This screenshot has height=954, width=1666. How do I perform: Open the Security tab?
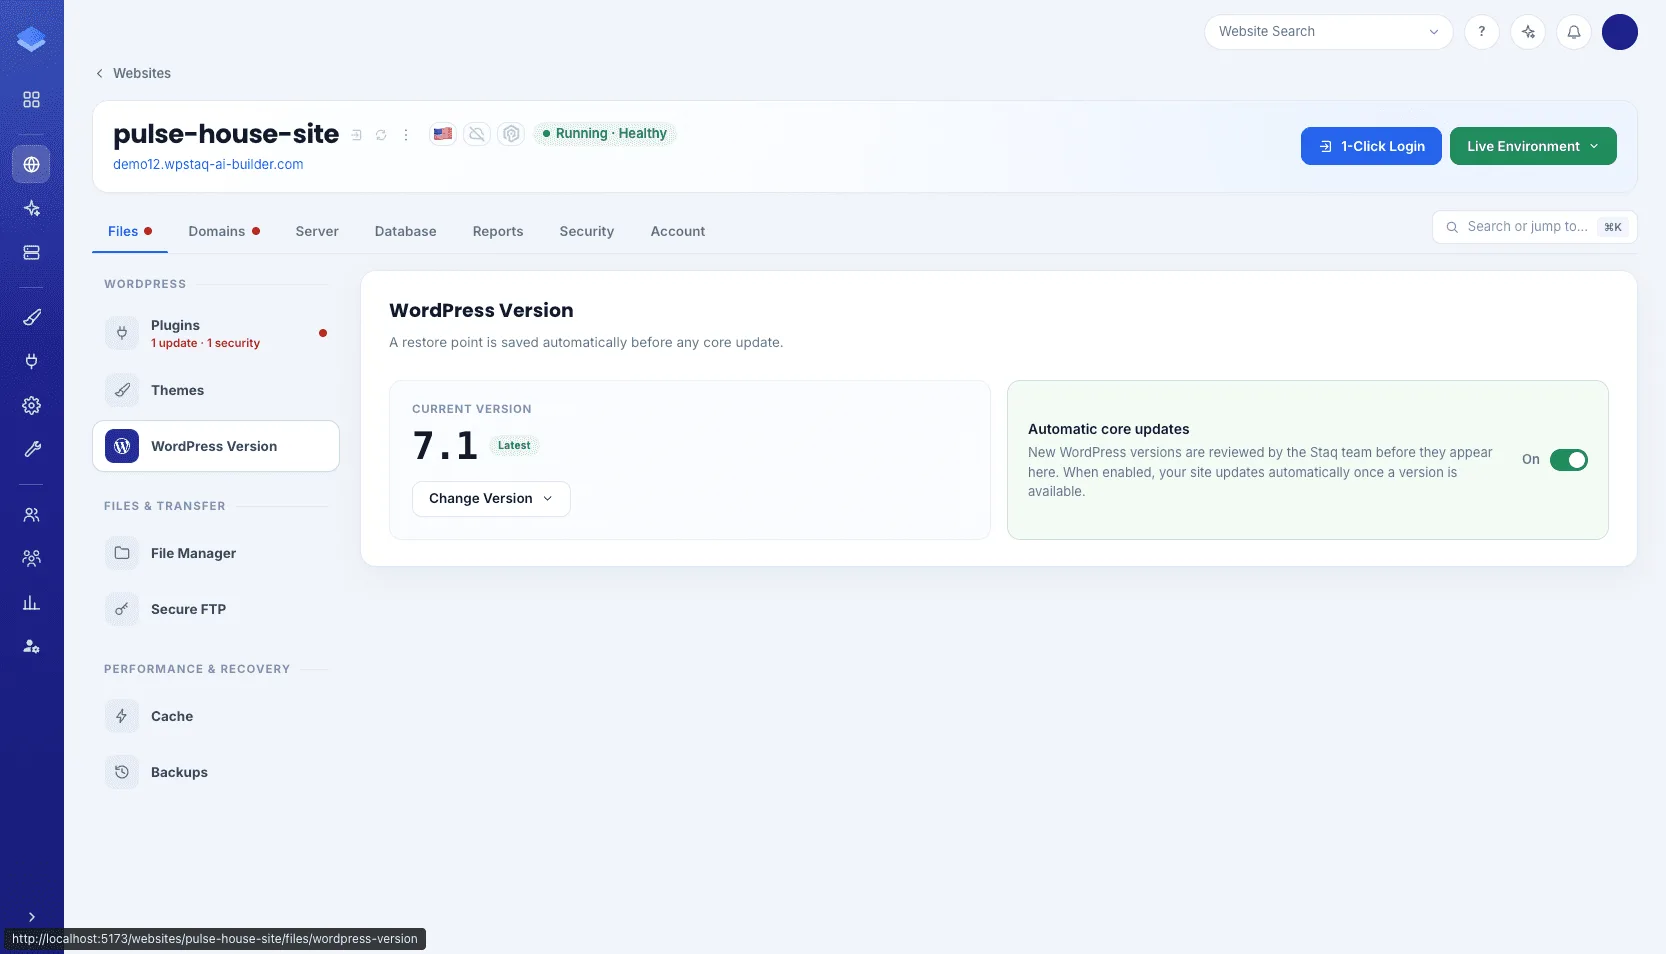click(x=586, y=231)
